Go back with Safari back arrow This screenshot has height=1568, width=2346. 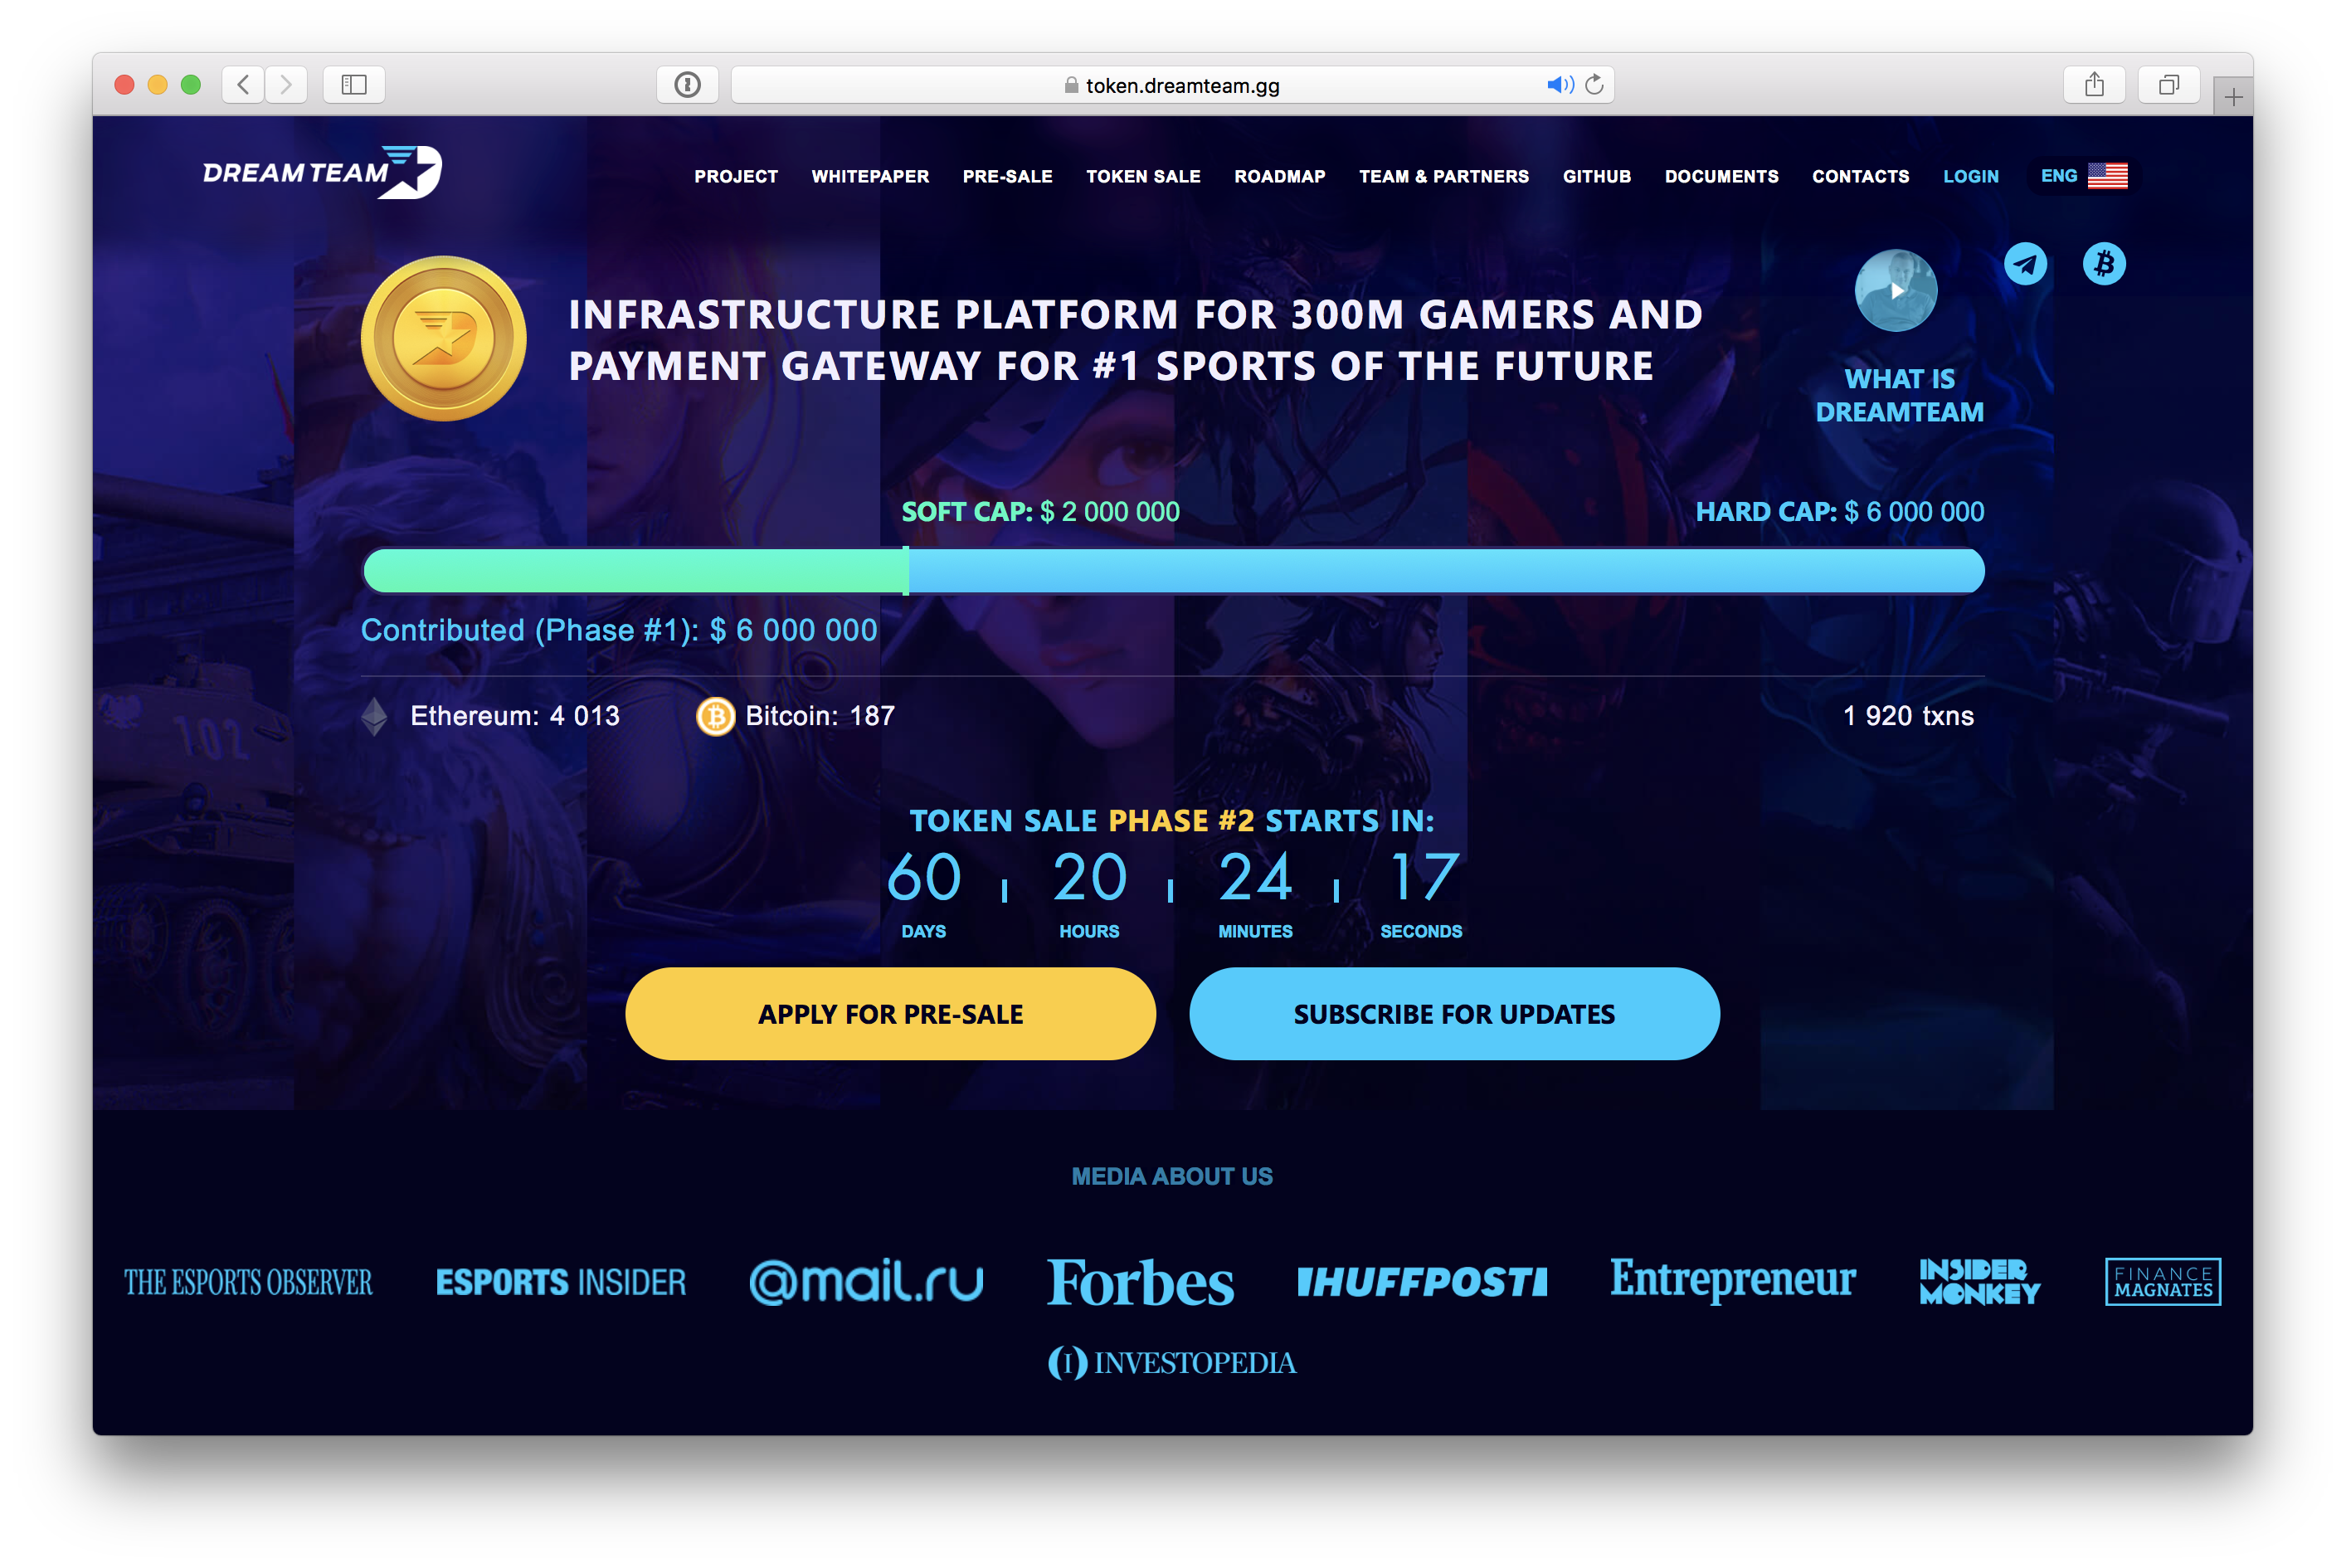coord(243,85)
